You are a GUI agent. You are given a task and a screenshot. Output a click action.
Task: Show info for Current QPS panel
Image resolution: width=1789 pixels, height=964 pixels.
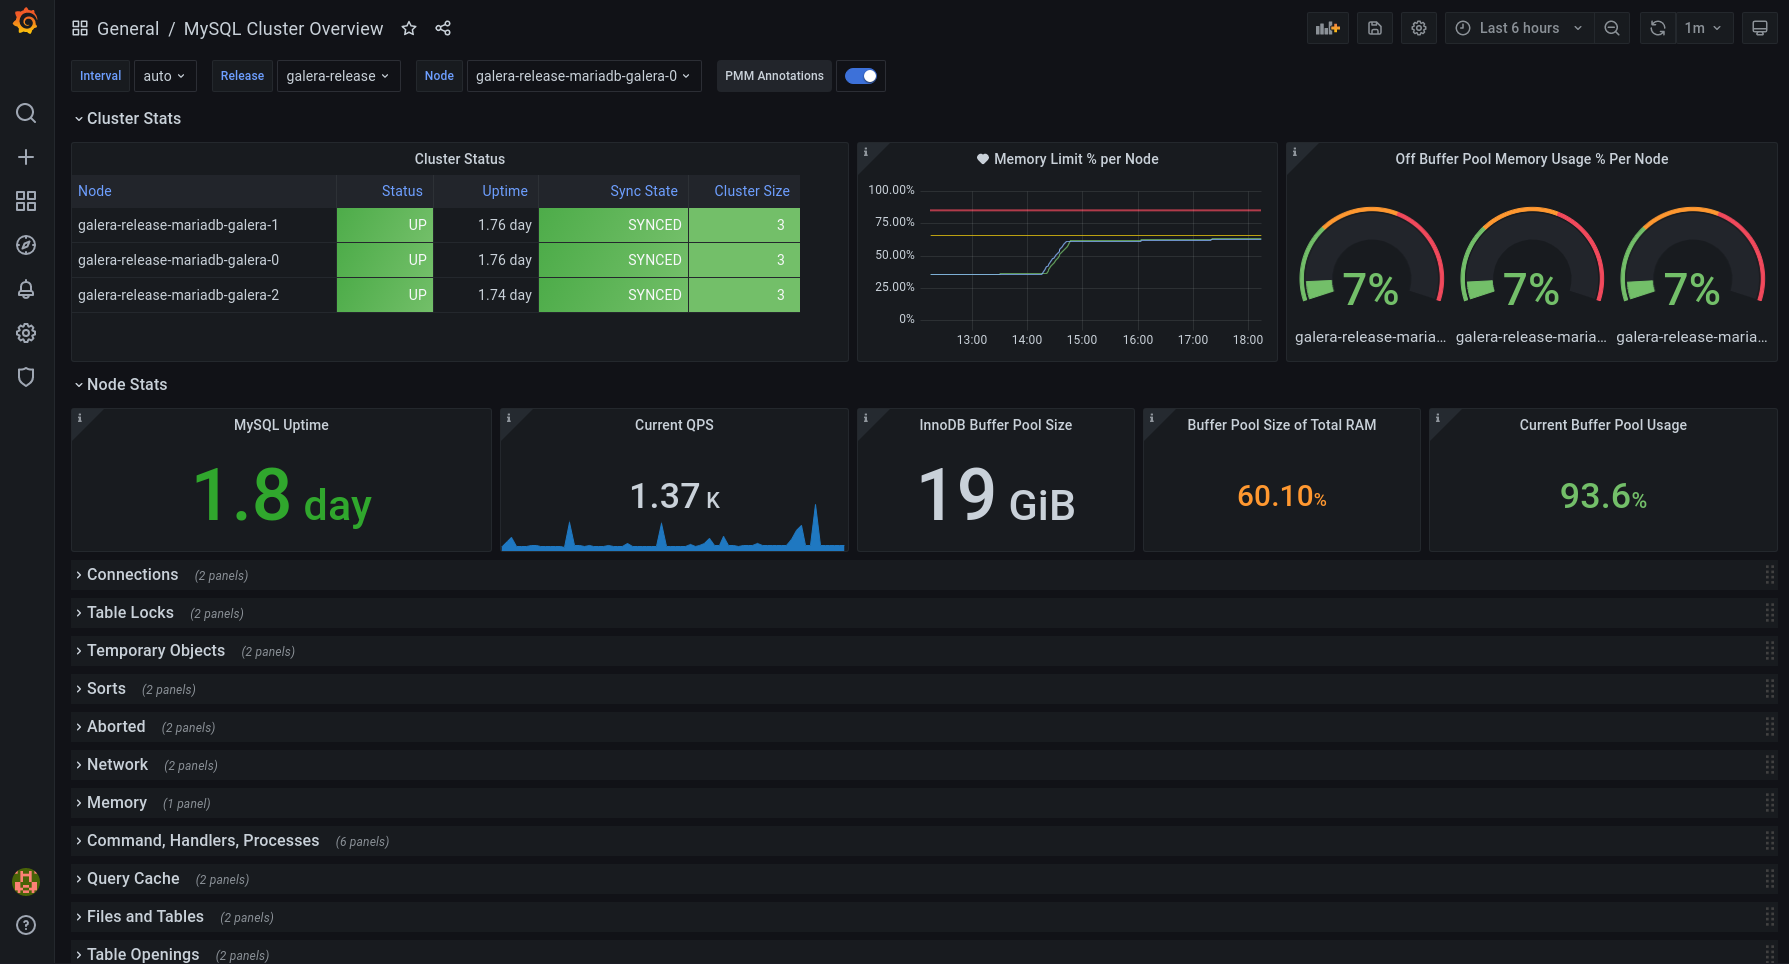(509, 418)
